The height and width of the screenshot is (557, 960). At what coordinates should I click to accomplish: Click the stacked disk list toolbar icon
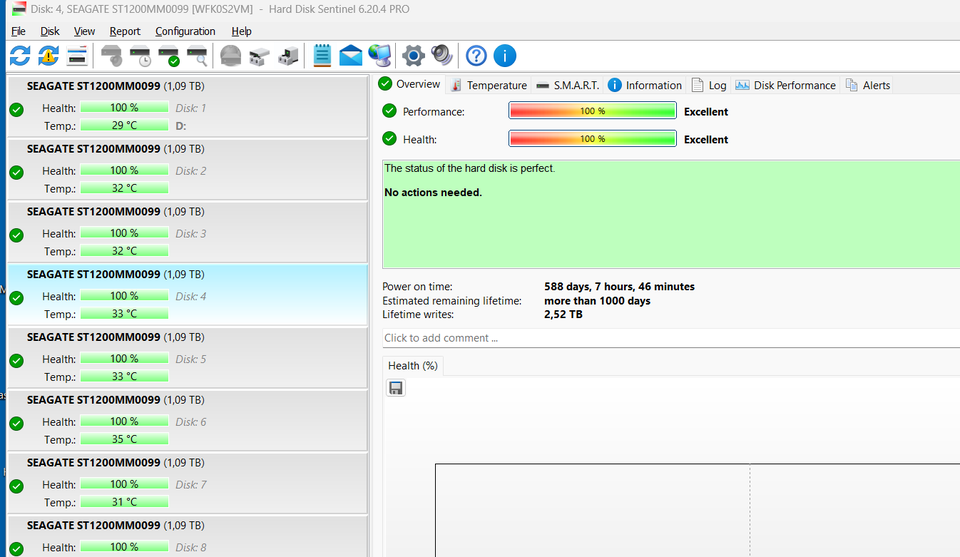point(77,56)
